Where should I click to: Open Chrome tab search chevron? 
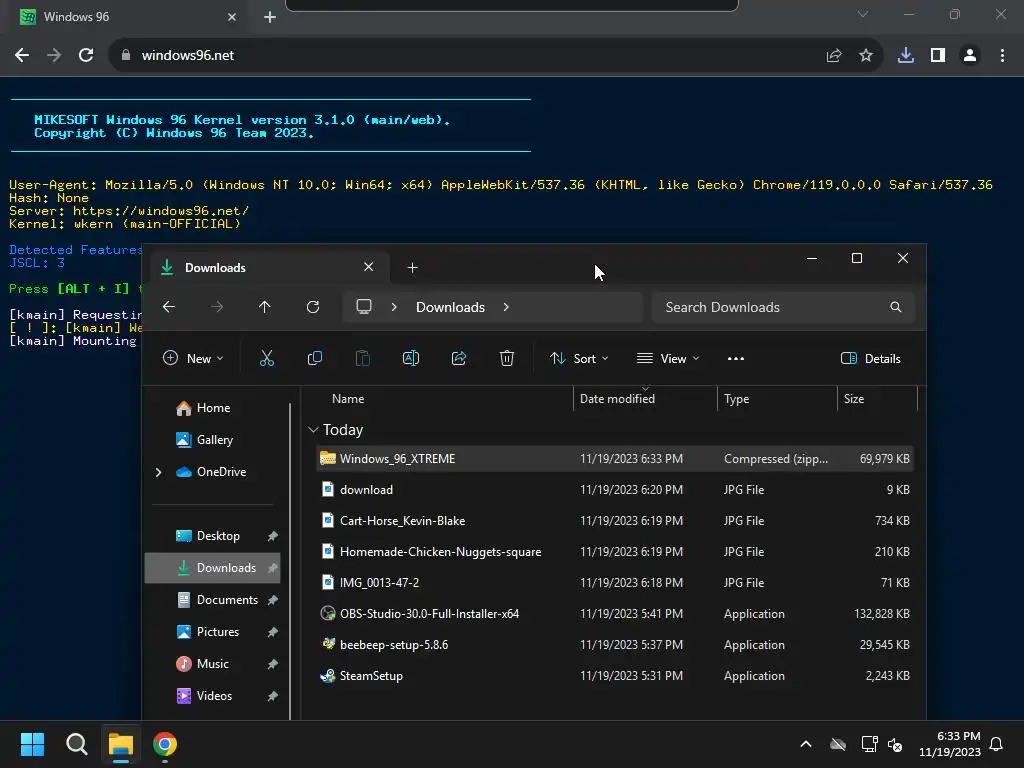coord(863,14)
